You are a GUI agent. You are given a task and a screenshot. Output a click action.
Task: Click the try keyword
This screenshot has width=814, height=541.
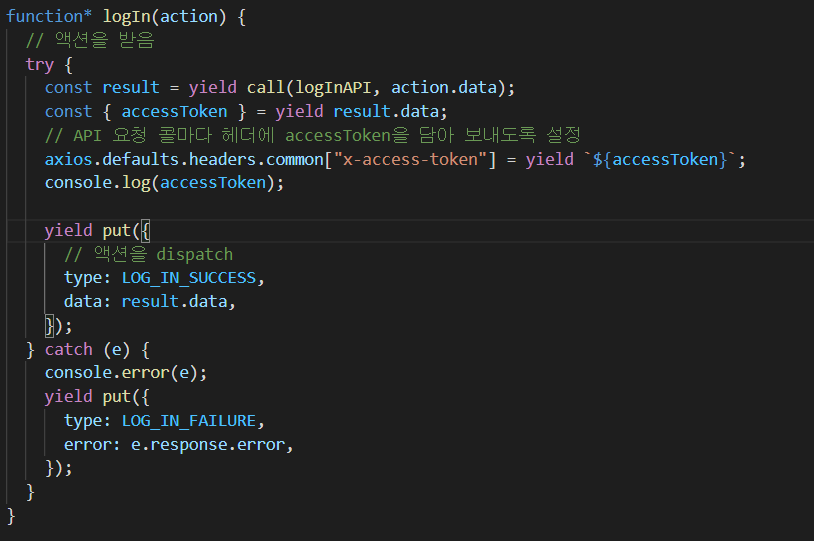(x=40, y=65)
